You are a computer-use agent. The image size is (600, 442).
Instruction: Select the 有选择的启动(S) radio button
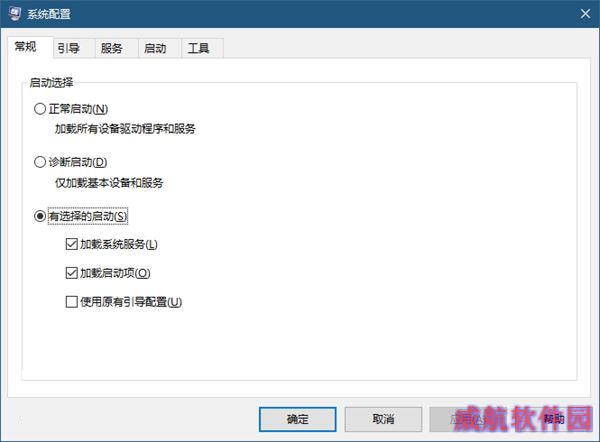tap(40, 216)
